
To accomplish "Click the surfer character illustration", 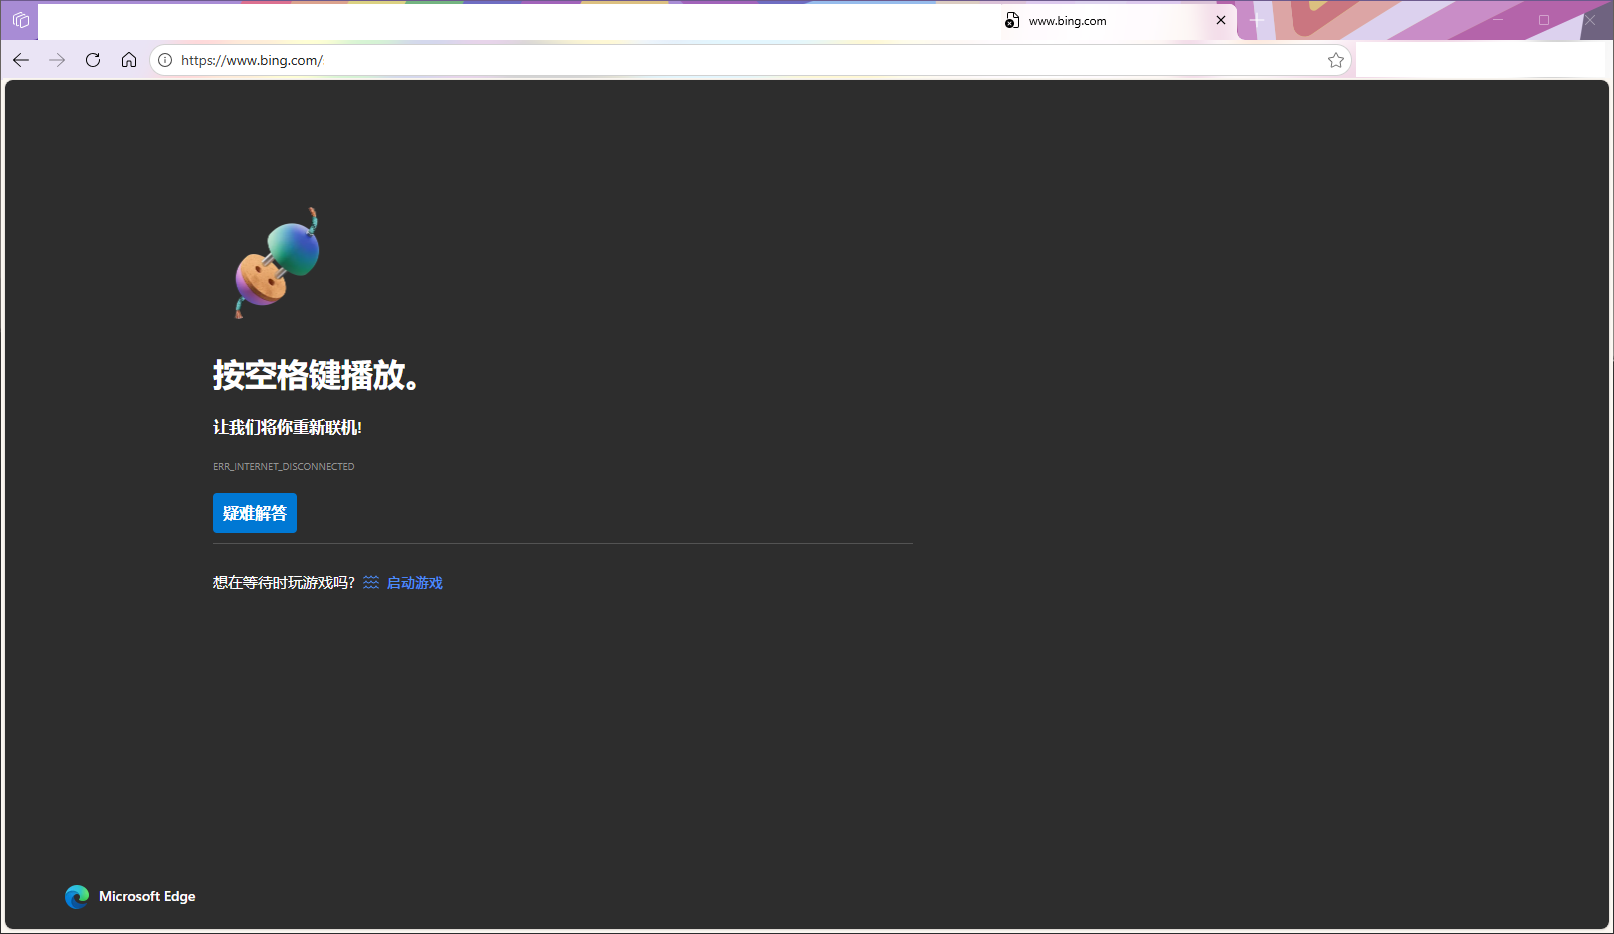I will click(x=277, y=262).
